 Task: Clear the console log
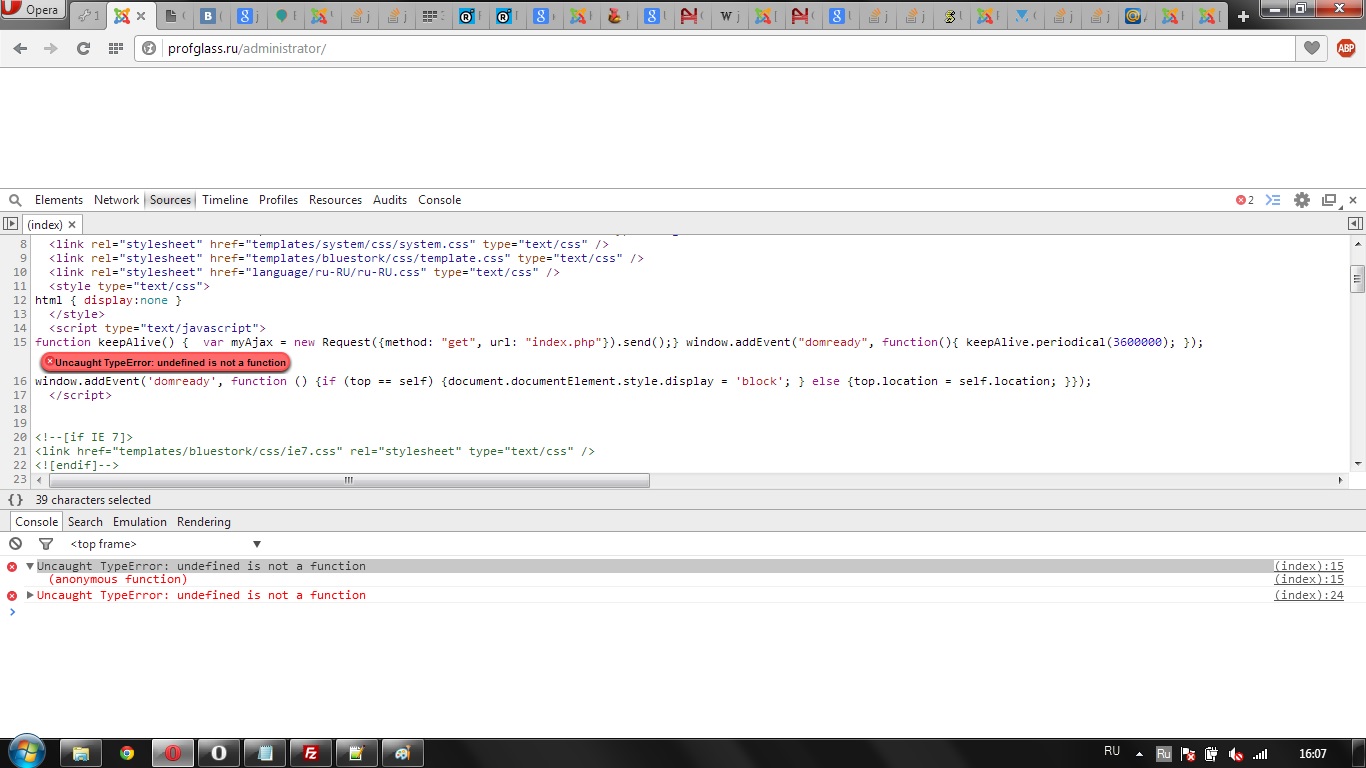15,544
